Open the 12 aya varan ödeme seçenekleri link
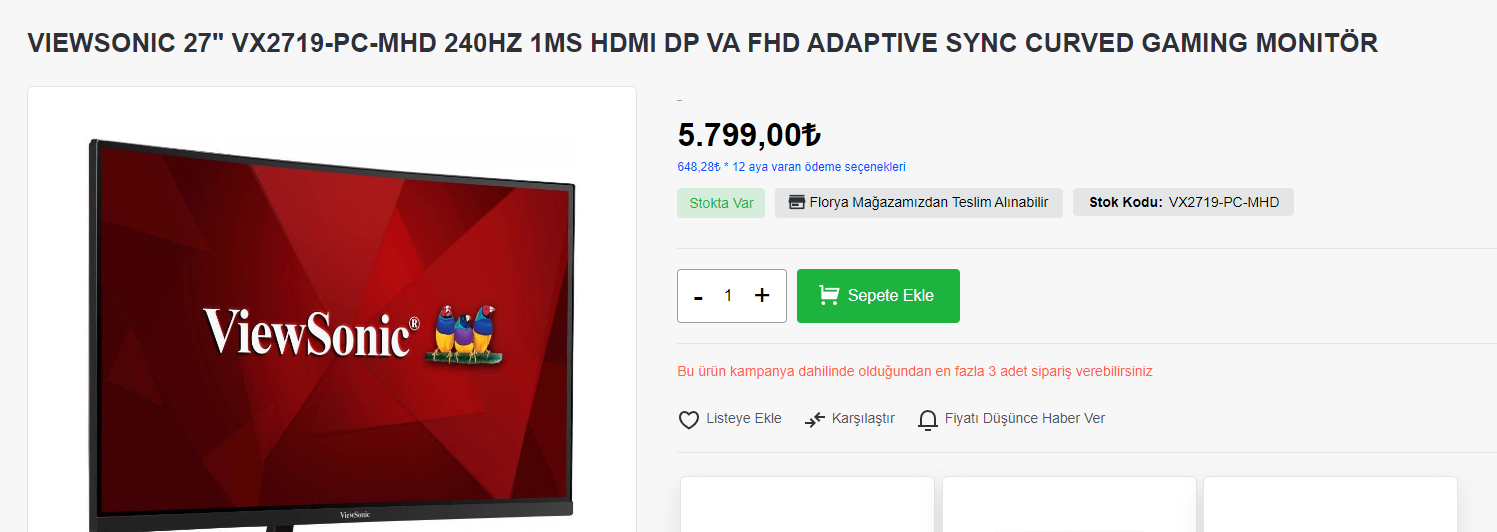The width and height of the screenshot is (1497, 532). [791, 167]
